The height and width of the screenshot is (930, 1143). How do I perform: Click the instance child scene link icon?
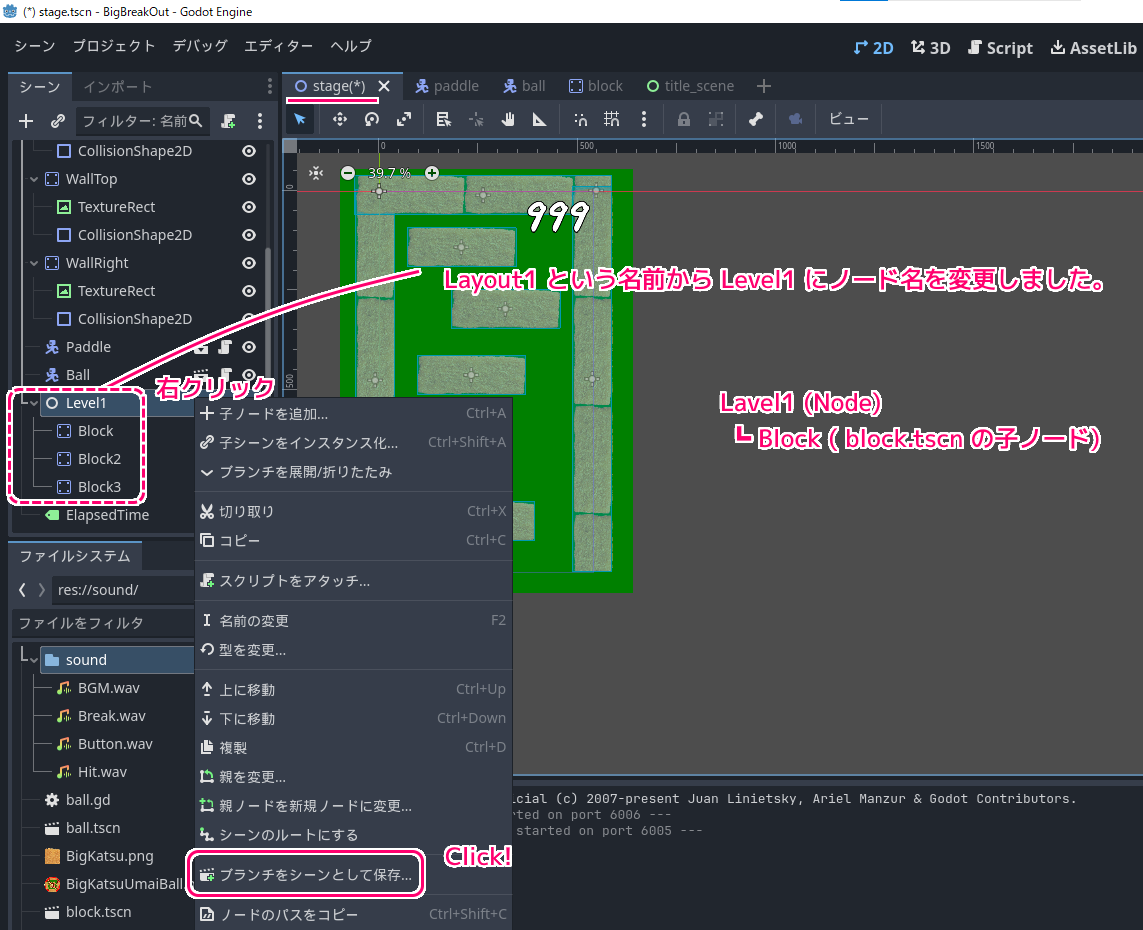(58, 121)
